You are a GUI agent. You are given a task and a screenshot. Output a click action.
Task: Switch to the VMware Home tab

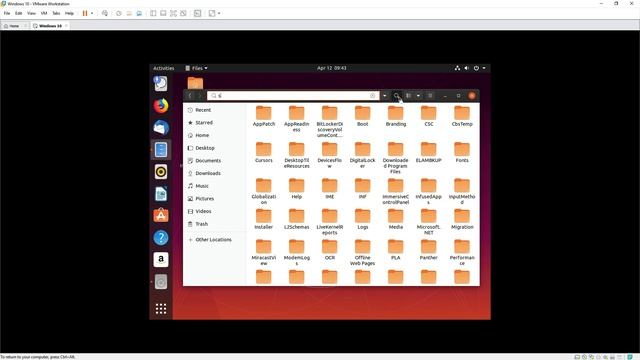tap(14, 26)
